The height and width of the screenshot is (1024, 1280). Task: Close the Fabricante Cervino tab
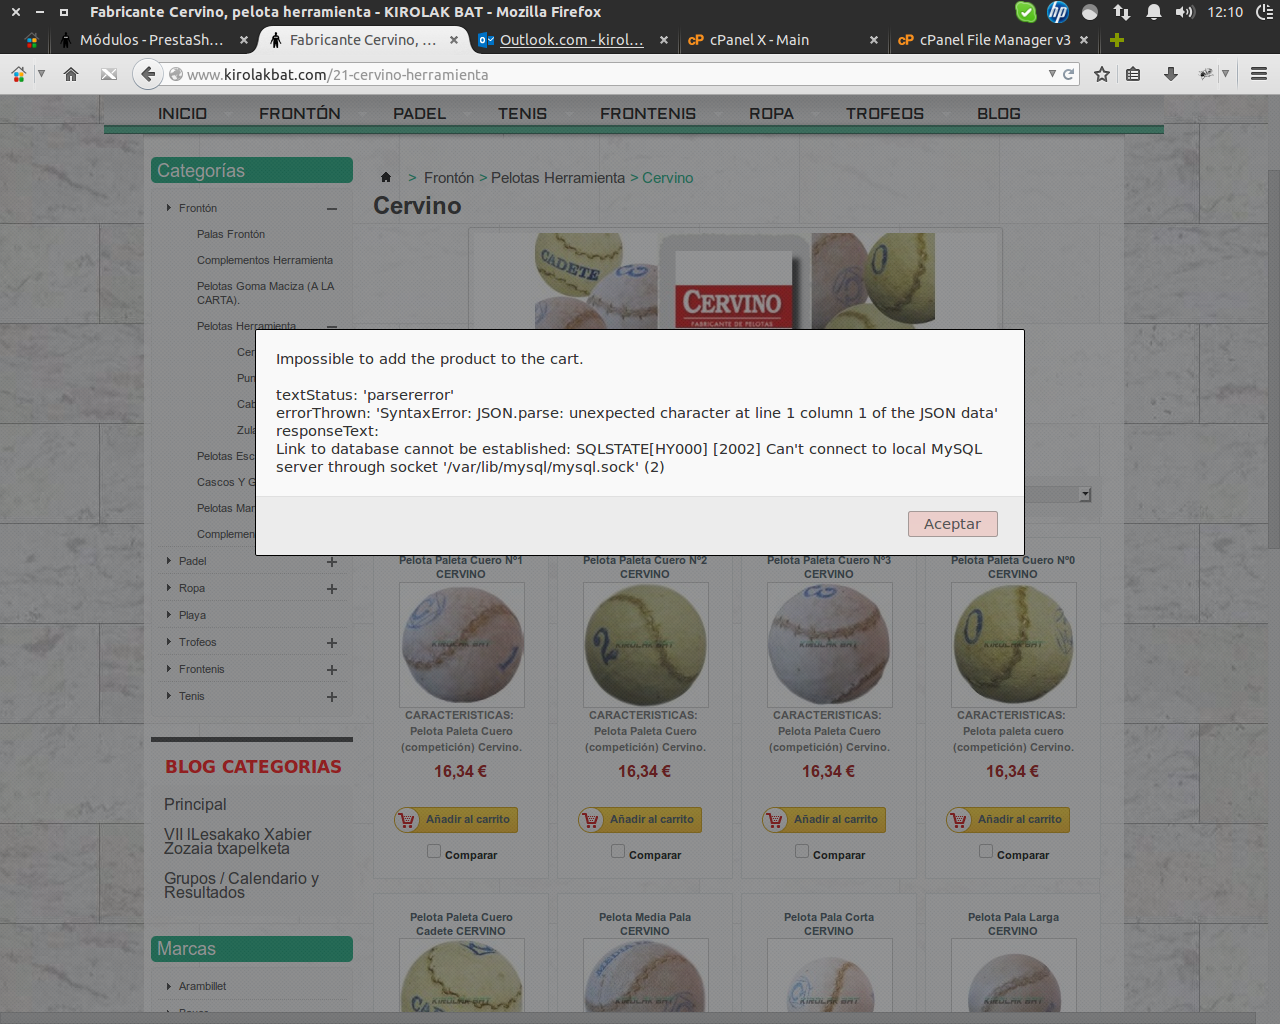coord(454,40)
